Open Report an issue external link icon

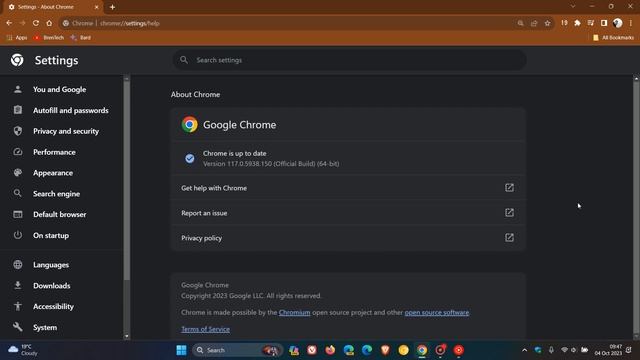click(509, 213)
